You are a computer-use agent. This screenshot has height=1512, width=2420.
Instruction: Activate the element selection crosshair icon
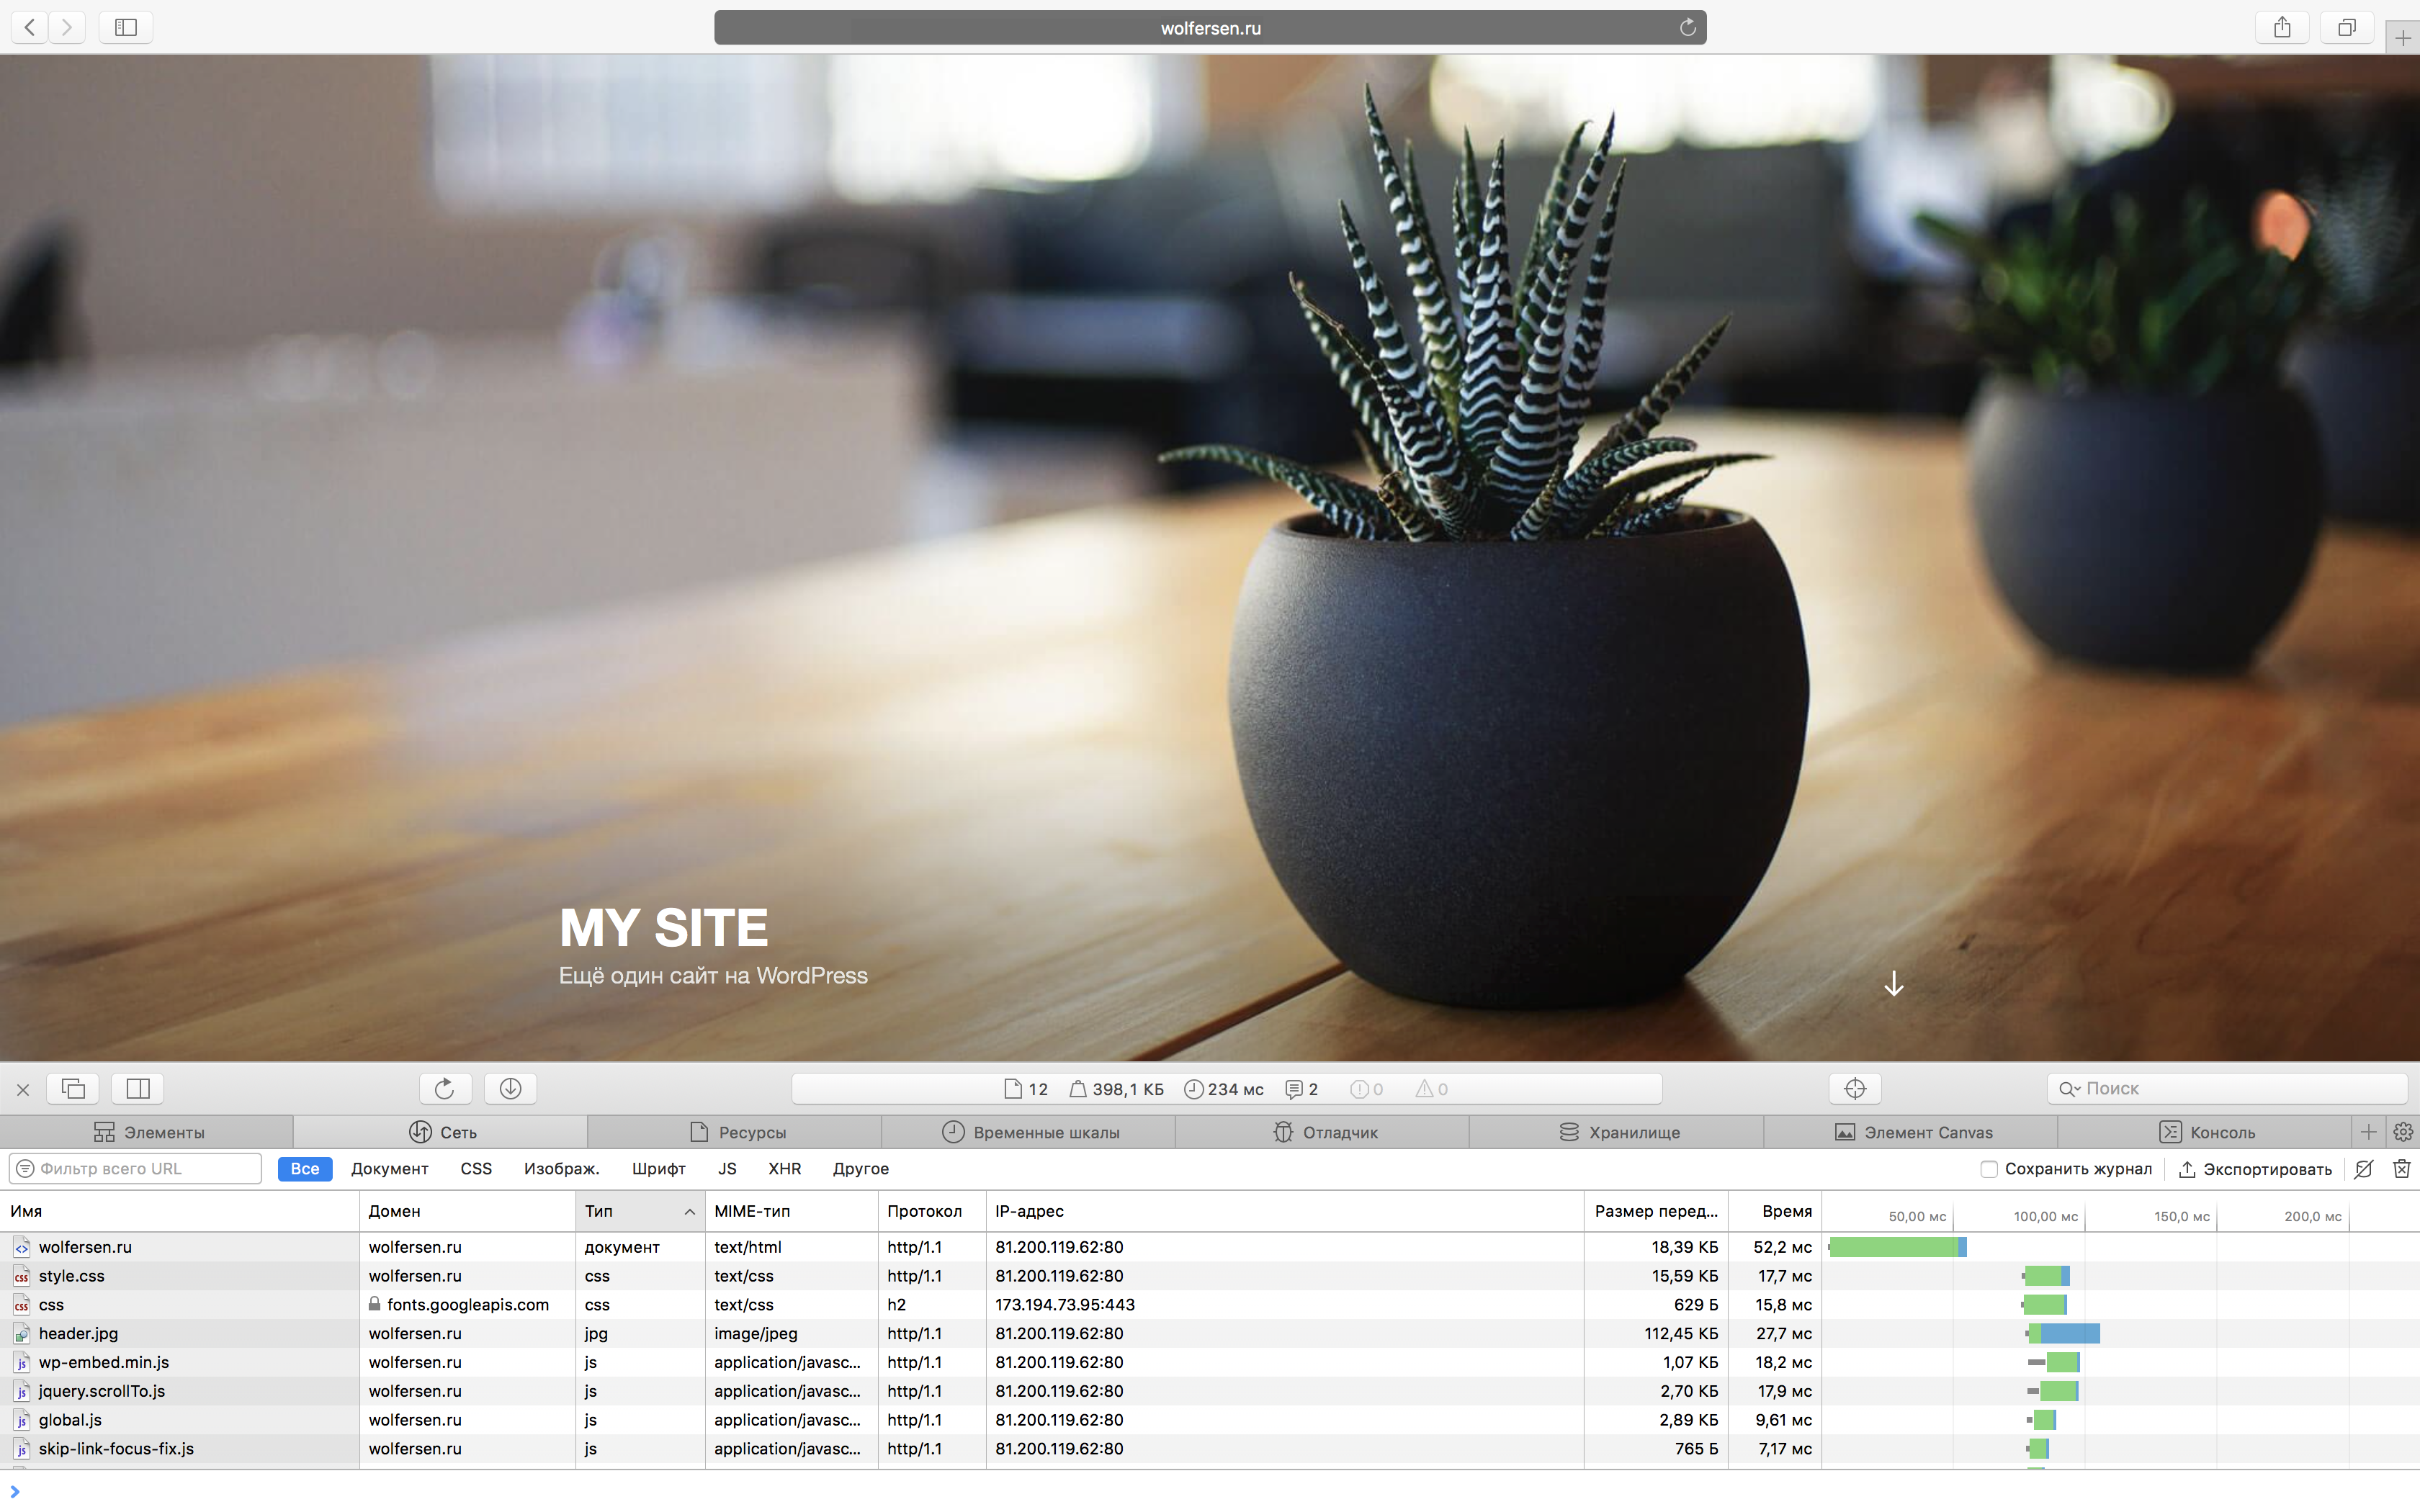pos(1854,1088)
